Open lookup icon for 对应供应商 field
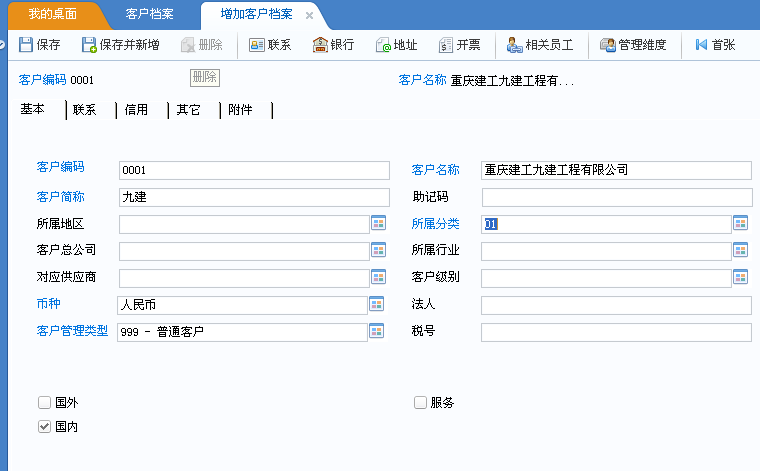The width and height of the screenshot is (760, 471). 379,277
